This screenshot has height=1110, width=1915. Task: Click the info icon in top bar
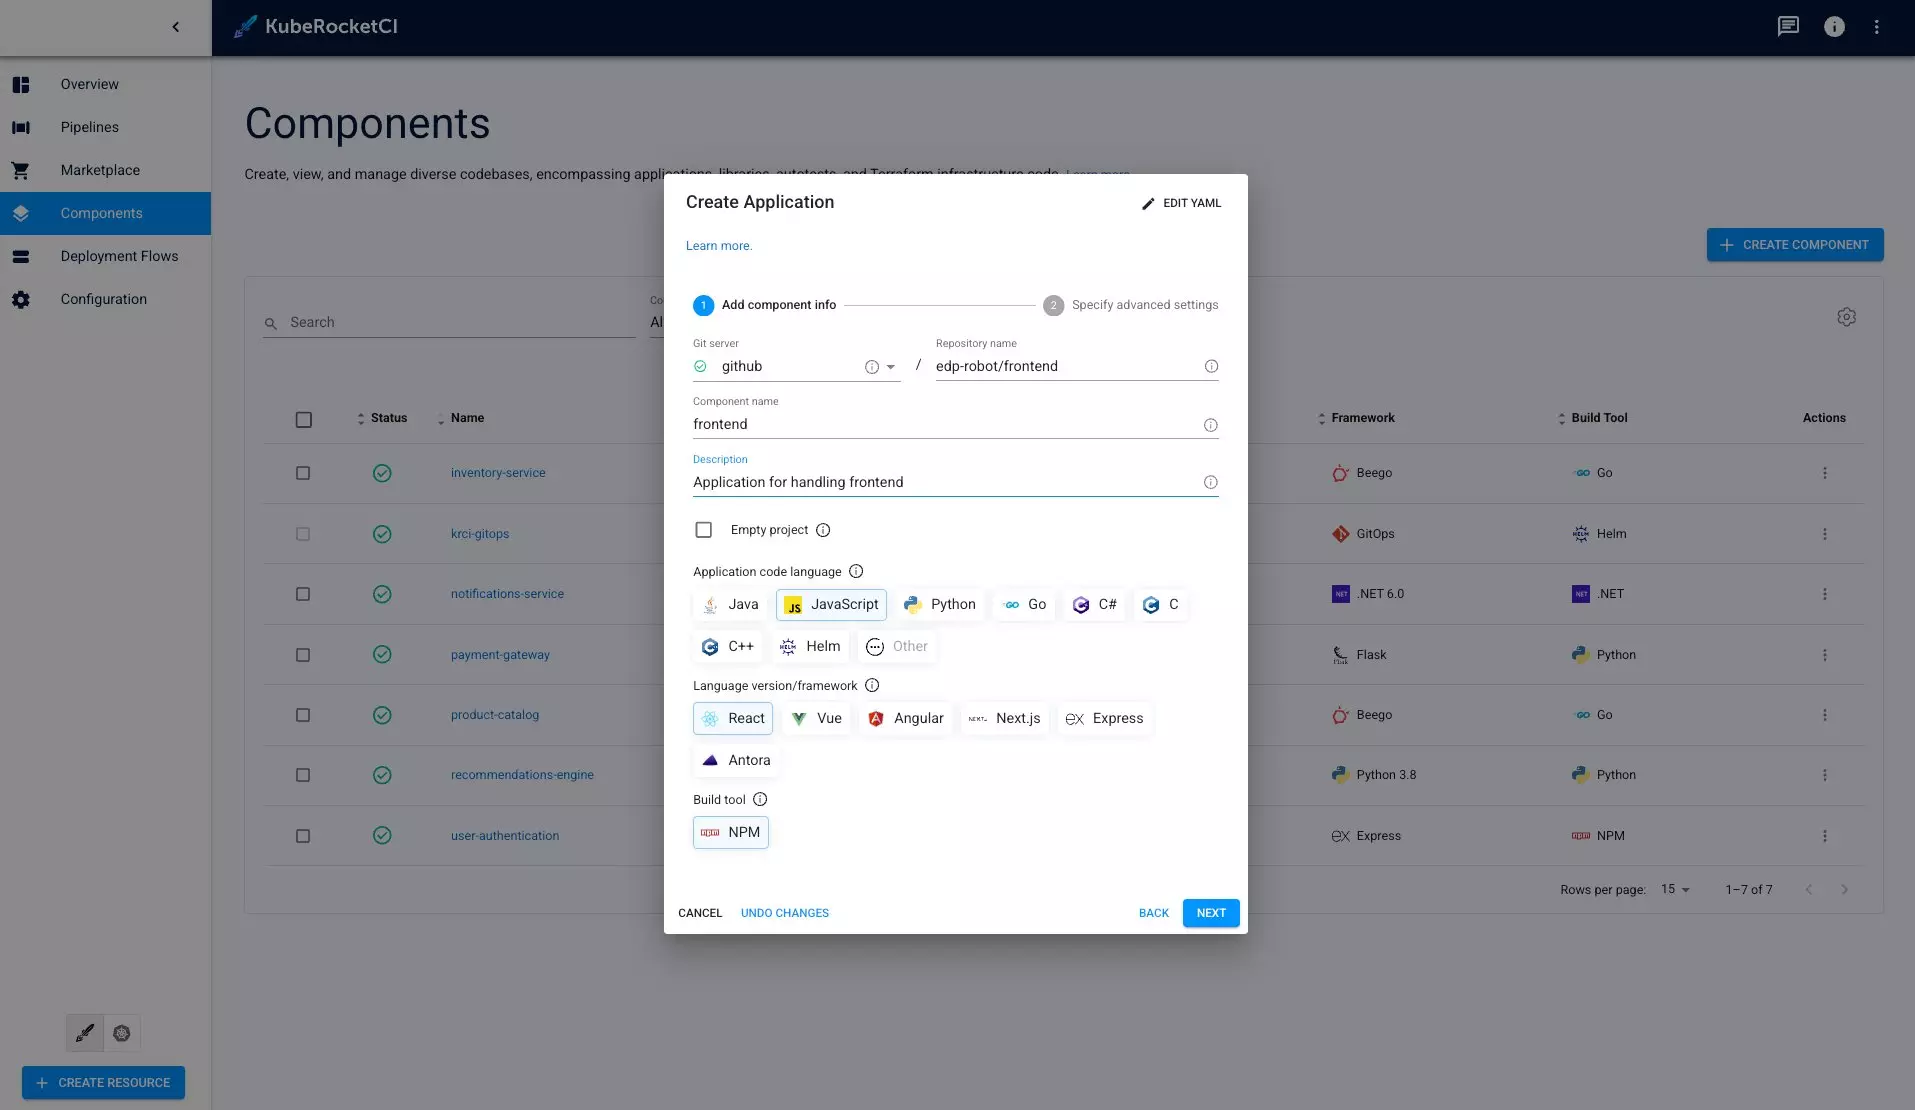(x=1834, y=27)
